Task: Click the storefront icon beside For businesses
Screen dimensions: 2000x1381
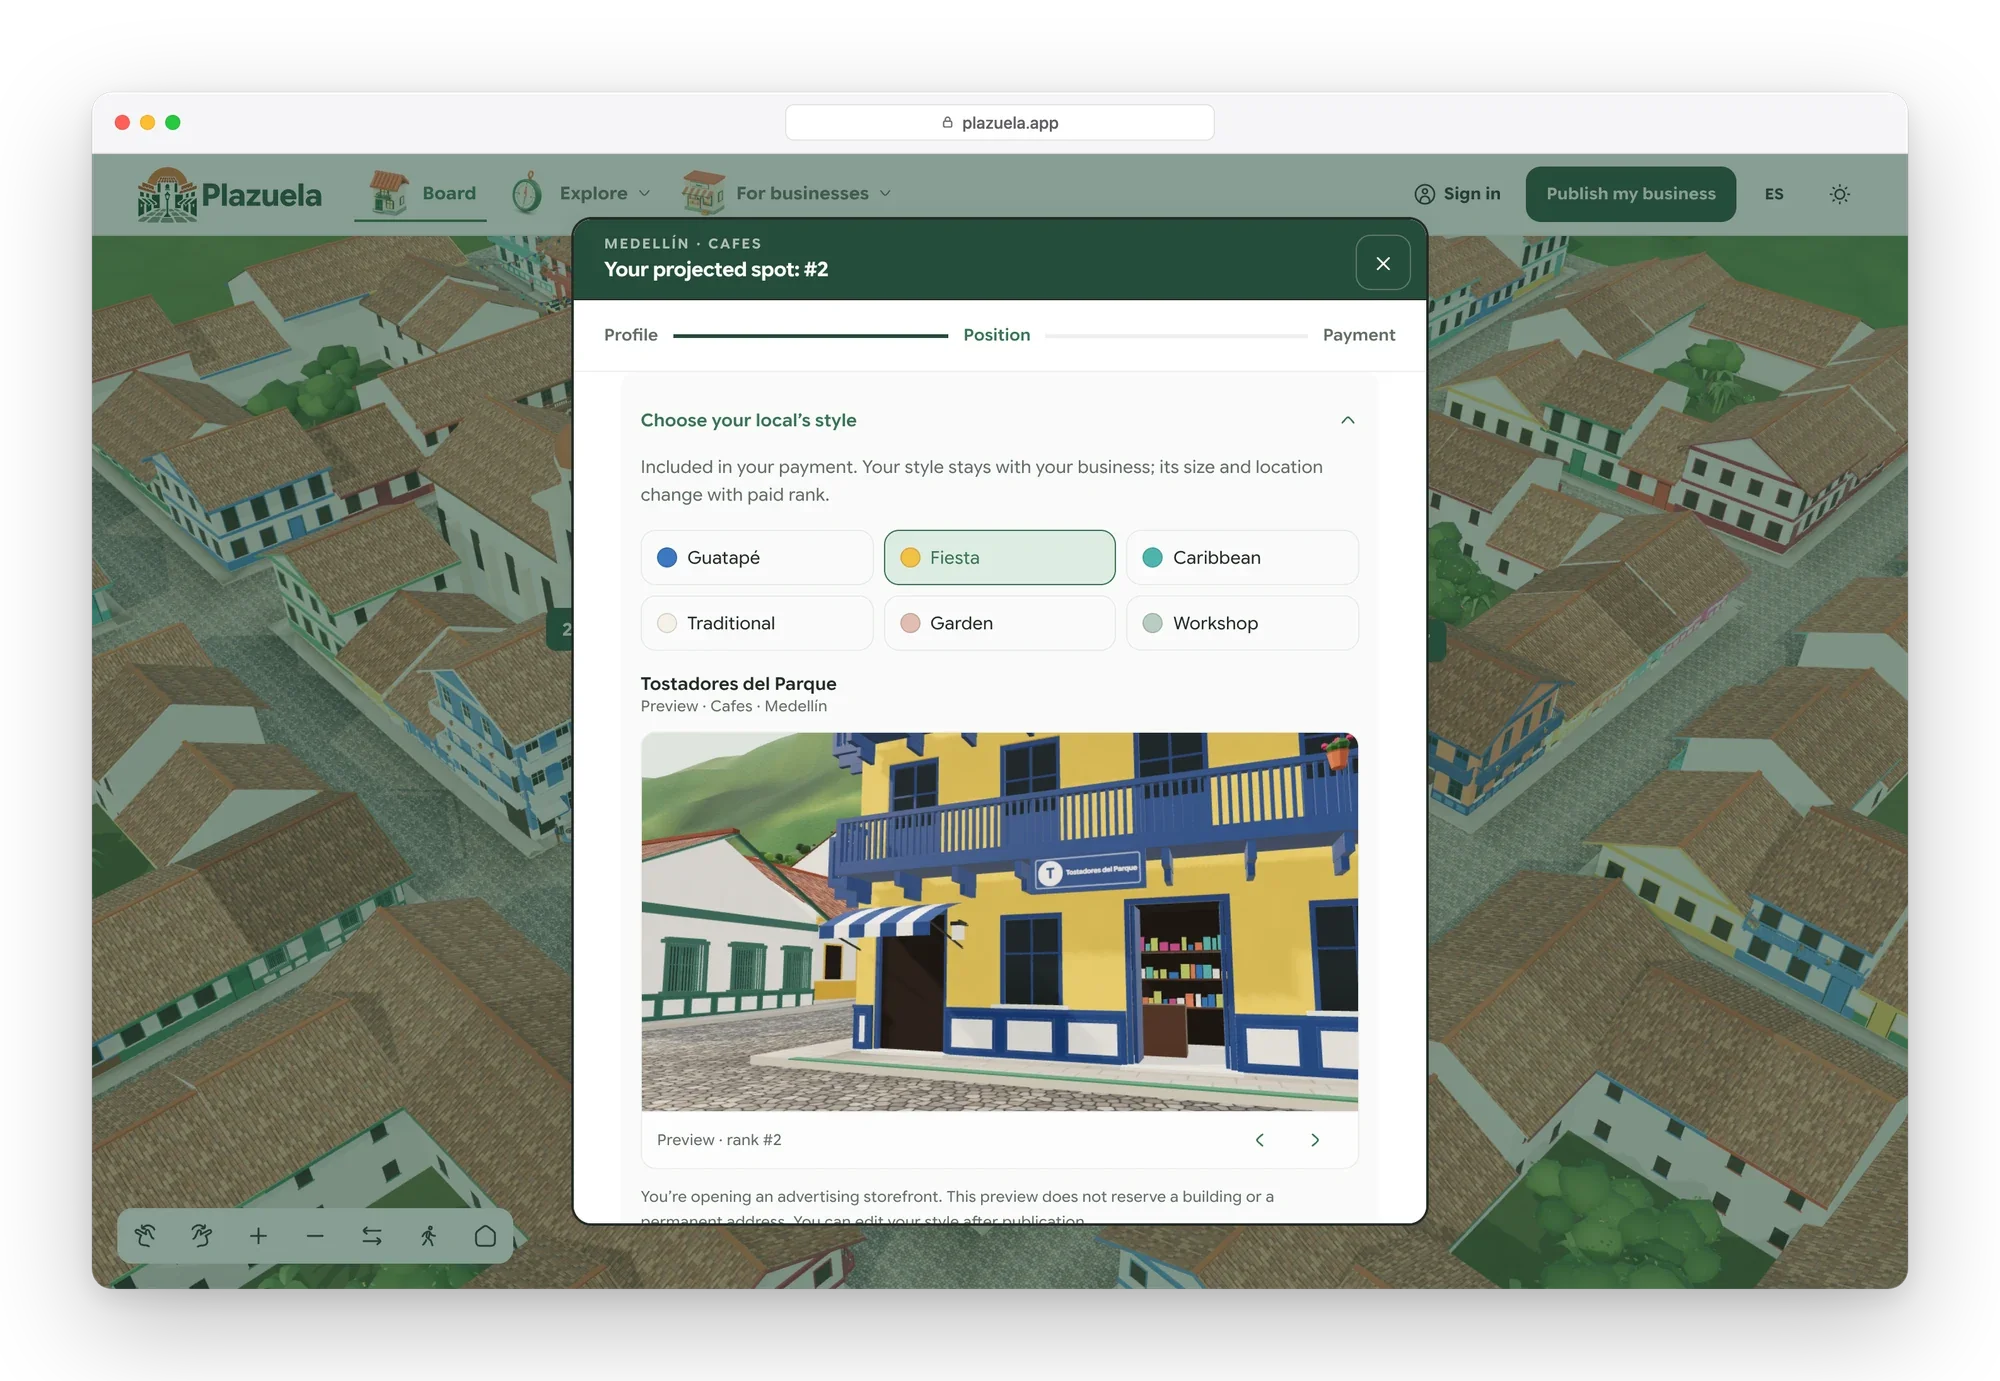Action: pyautogui.click(x=704, y=192)
